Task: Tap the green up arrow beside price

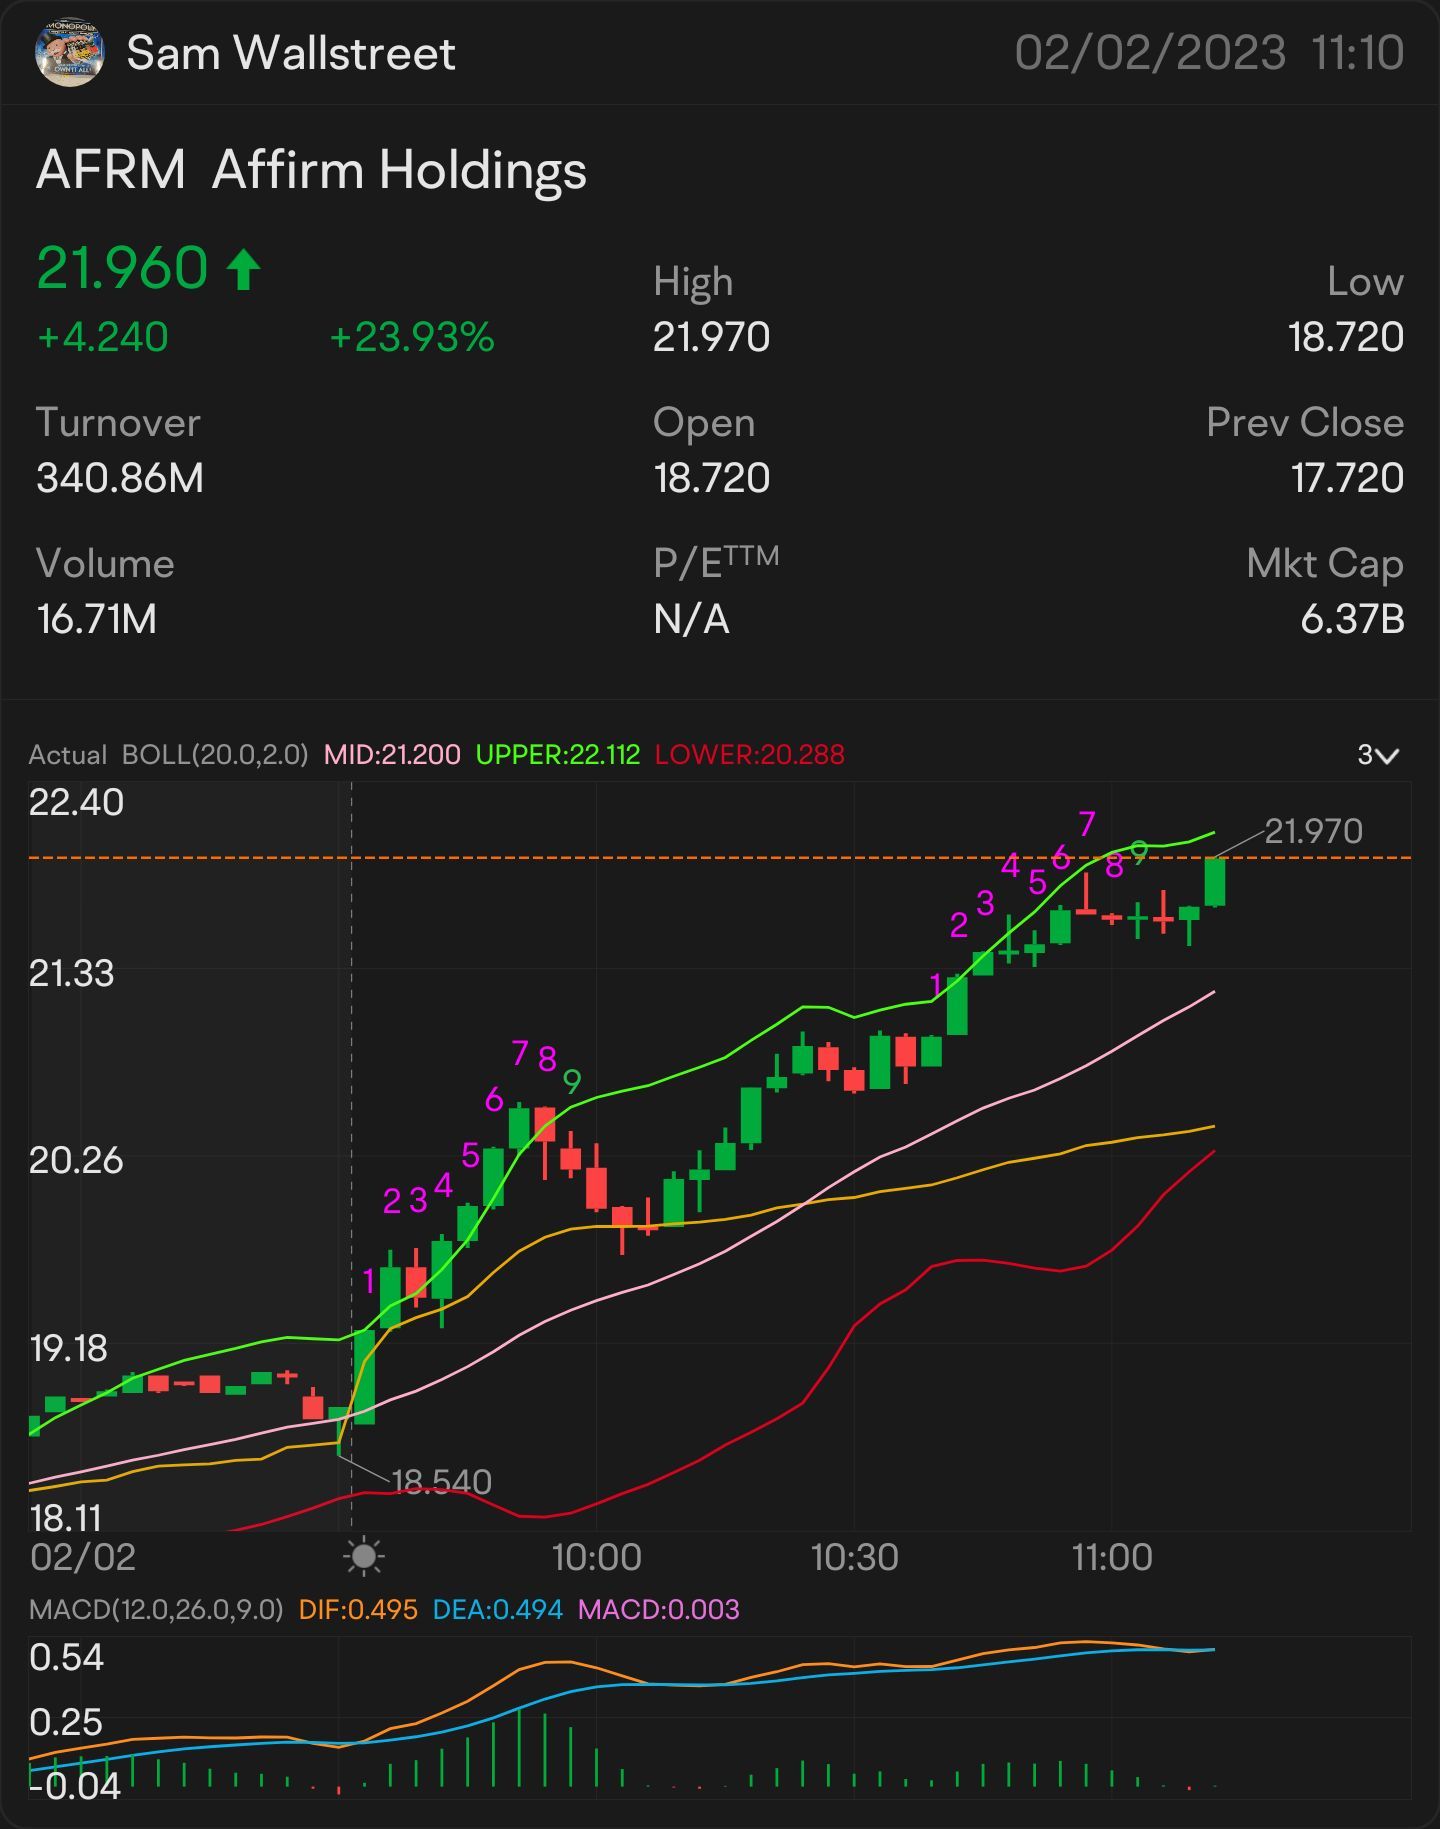Action: [243, 269]
